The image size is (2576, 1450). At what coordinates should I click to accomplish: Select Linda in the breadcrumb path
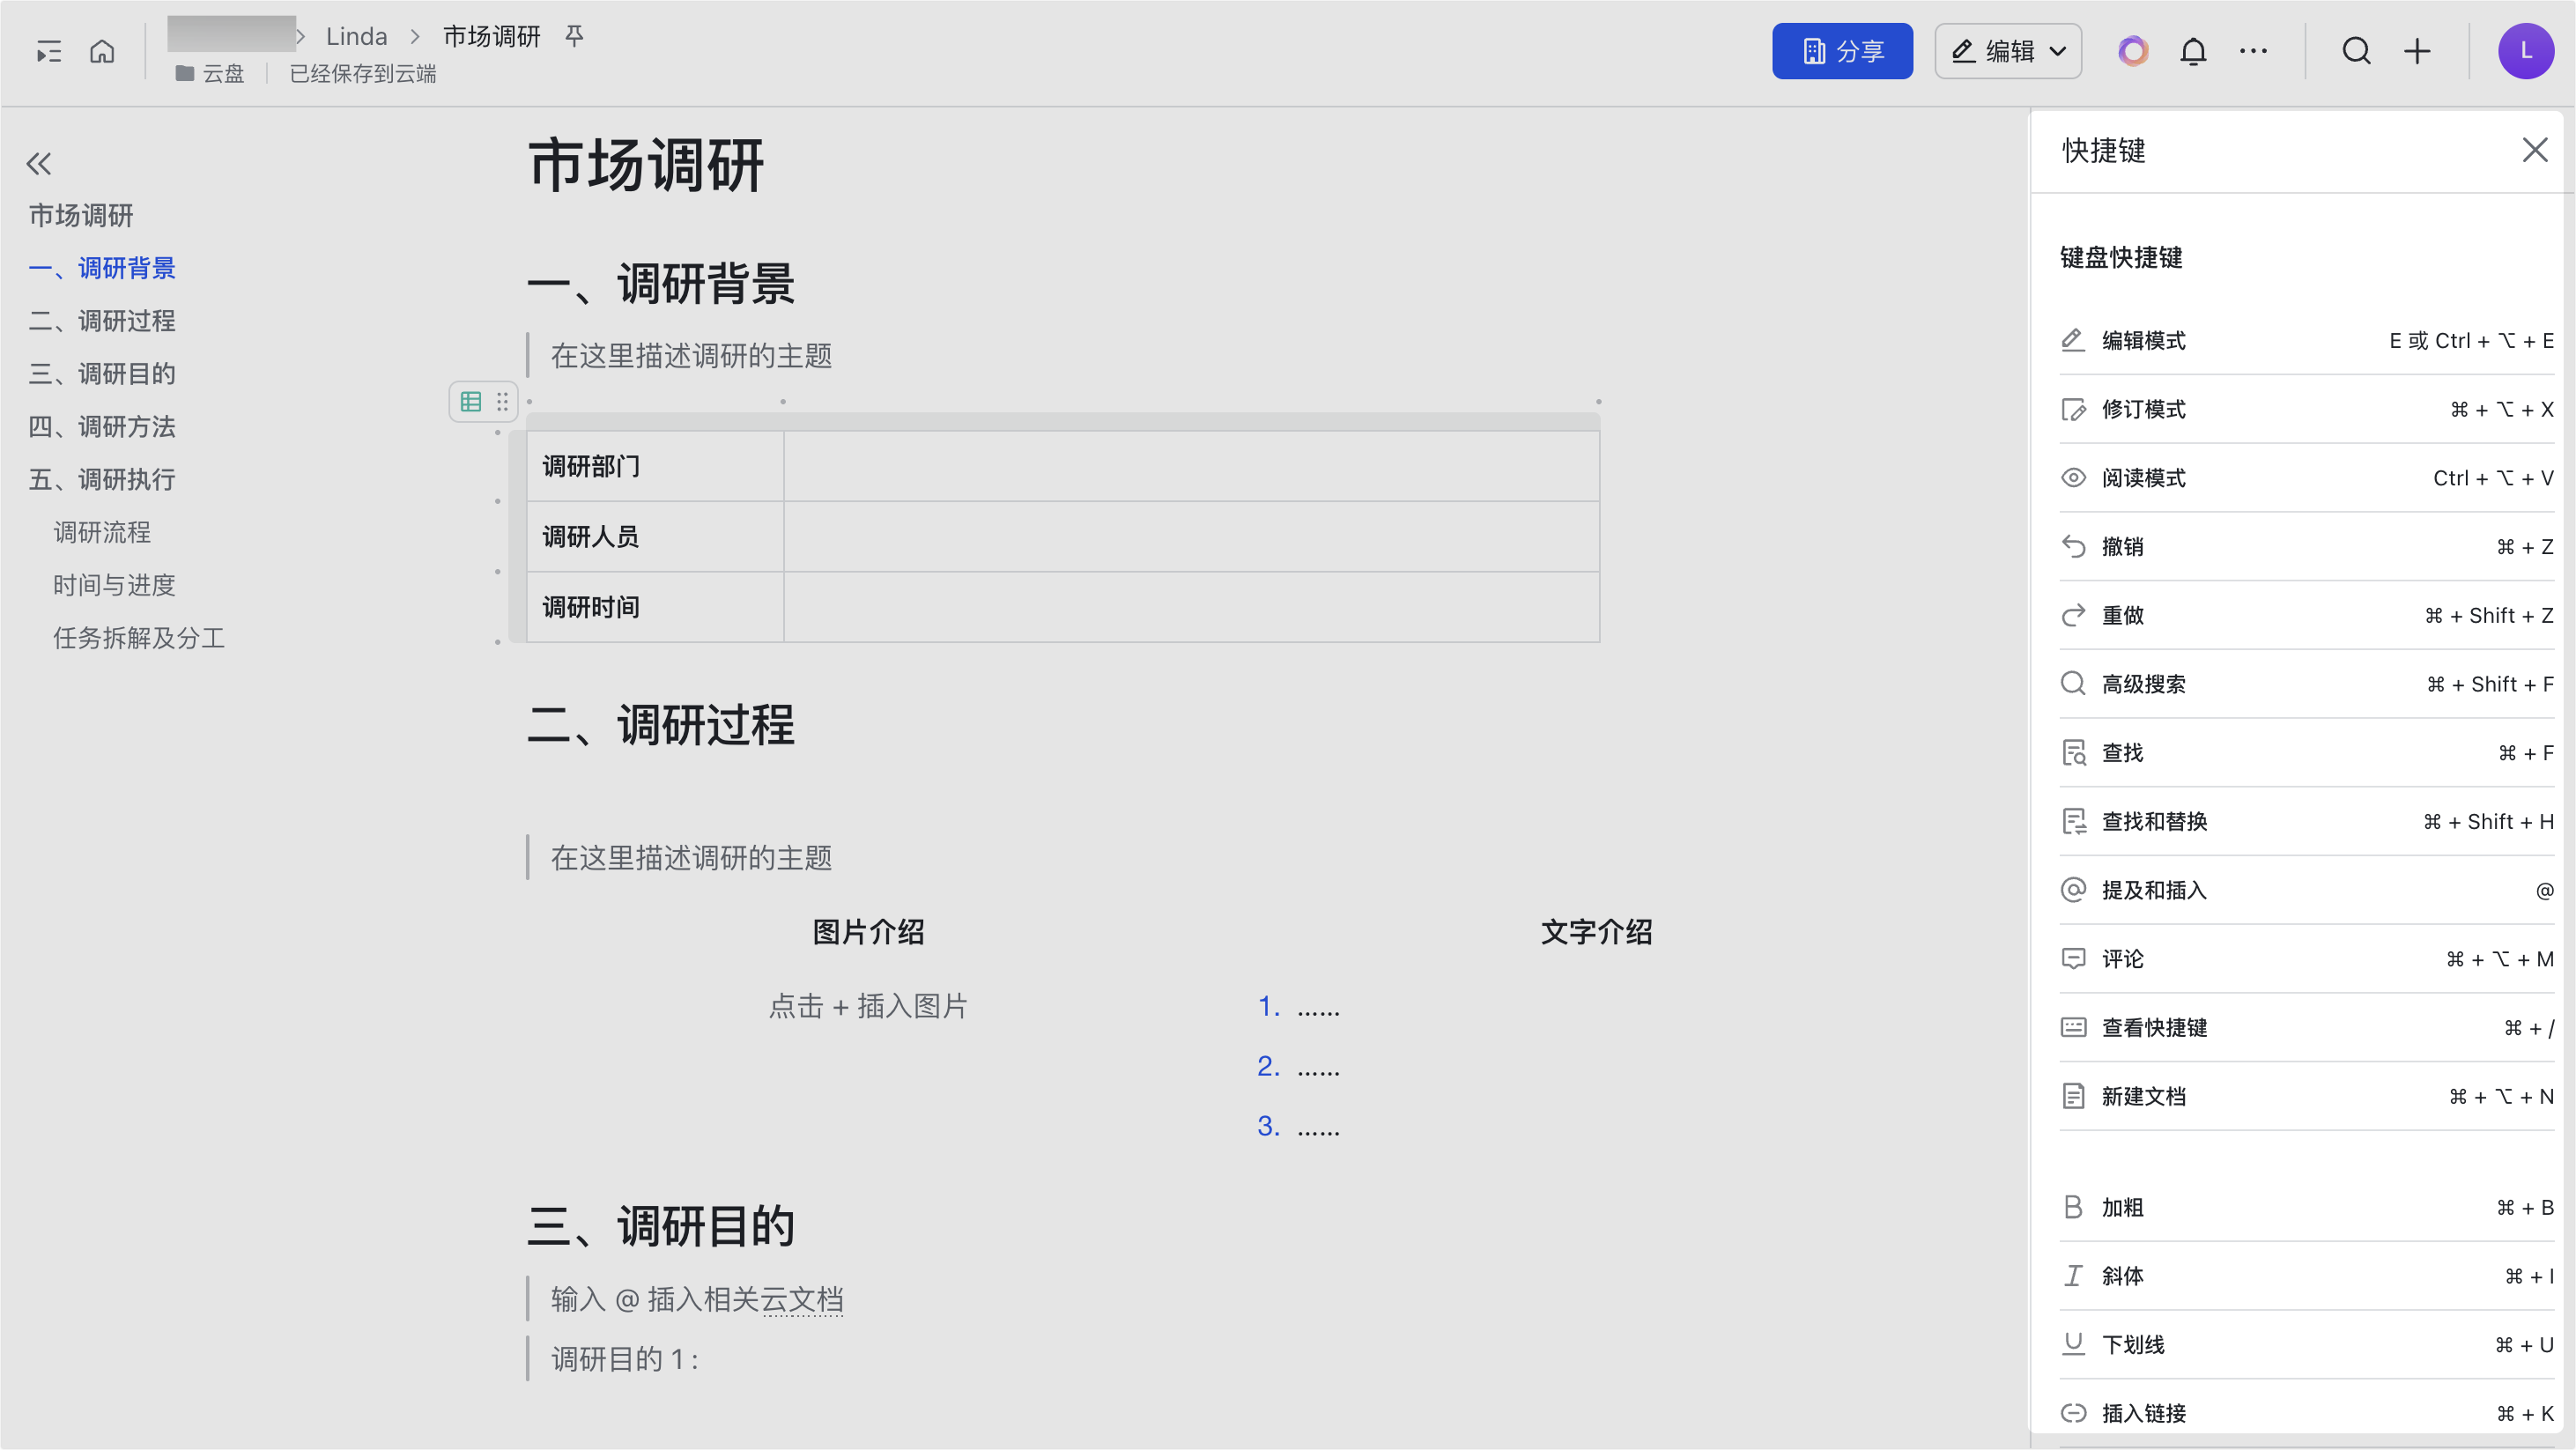355,36
